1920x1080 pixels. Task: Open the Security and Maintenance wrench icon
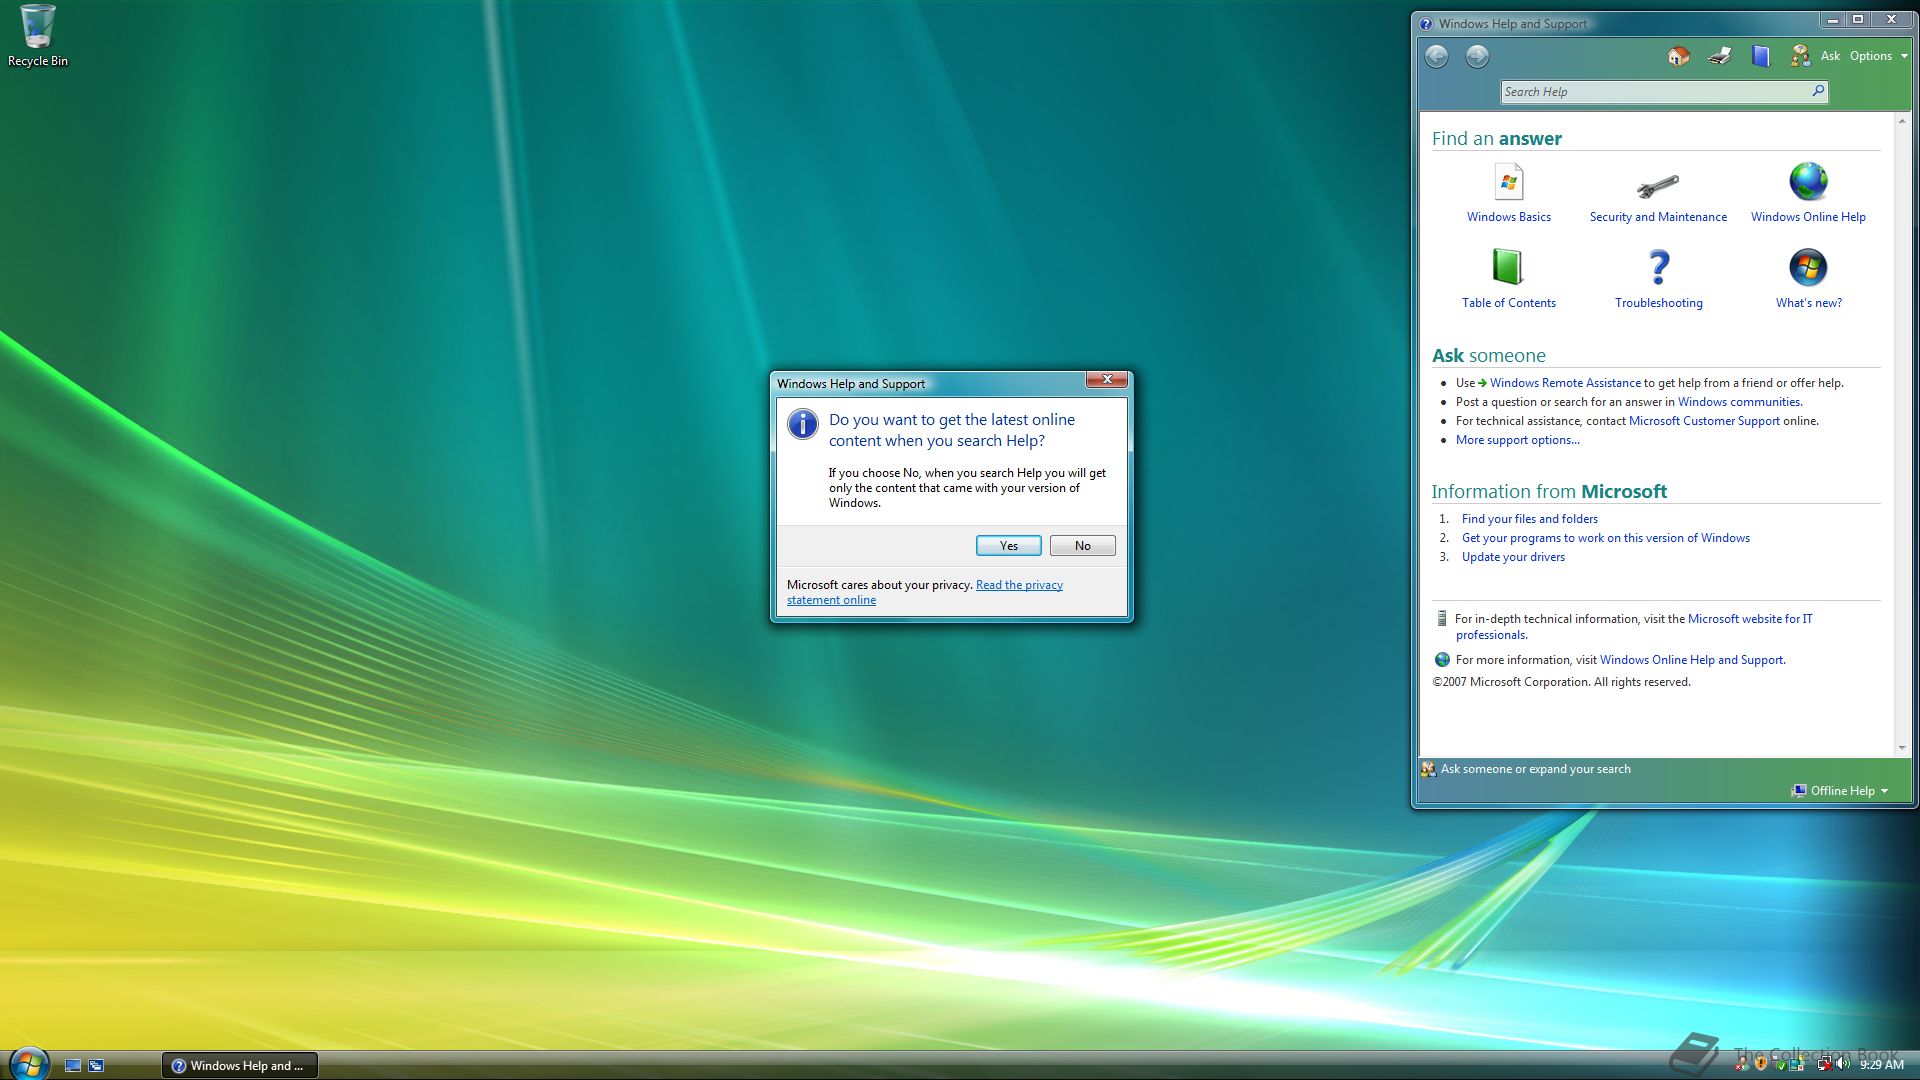(x=1658, y=185)
